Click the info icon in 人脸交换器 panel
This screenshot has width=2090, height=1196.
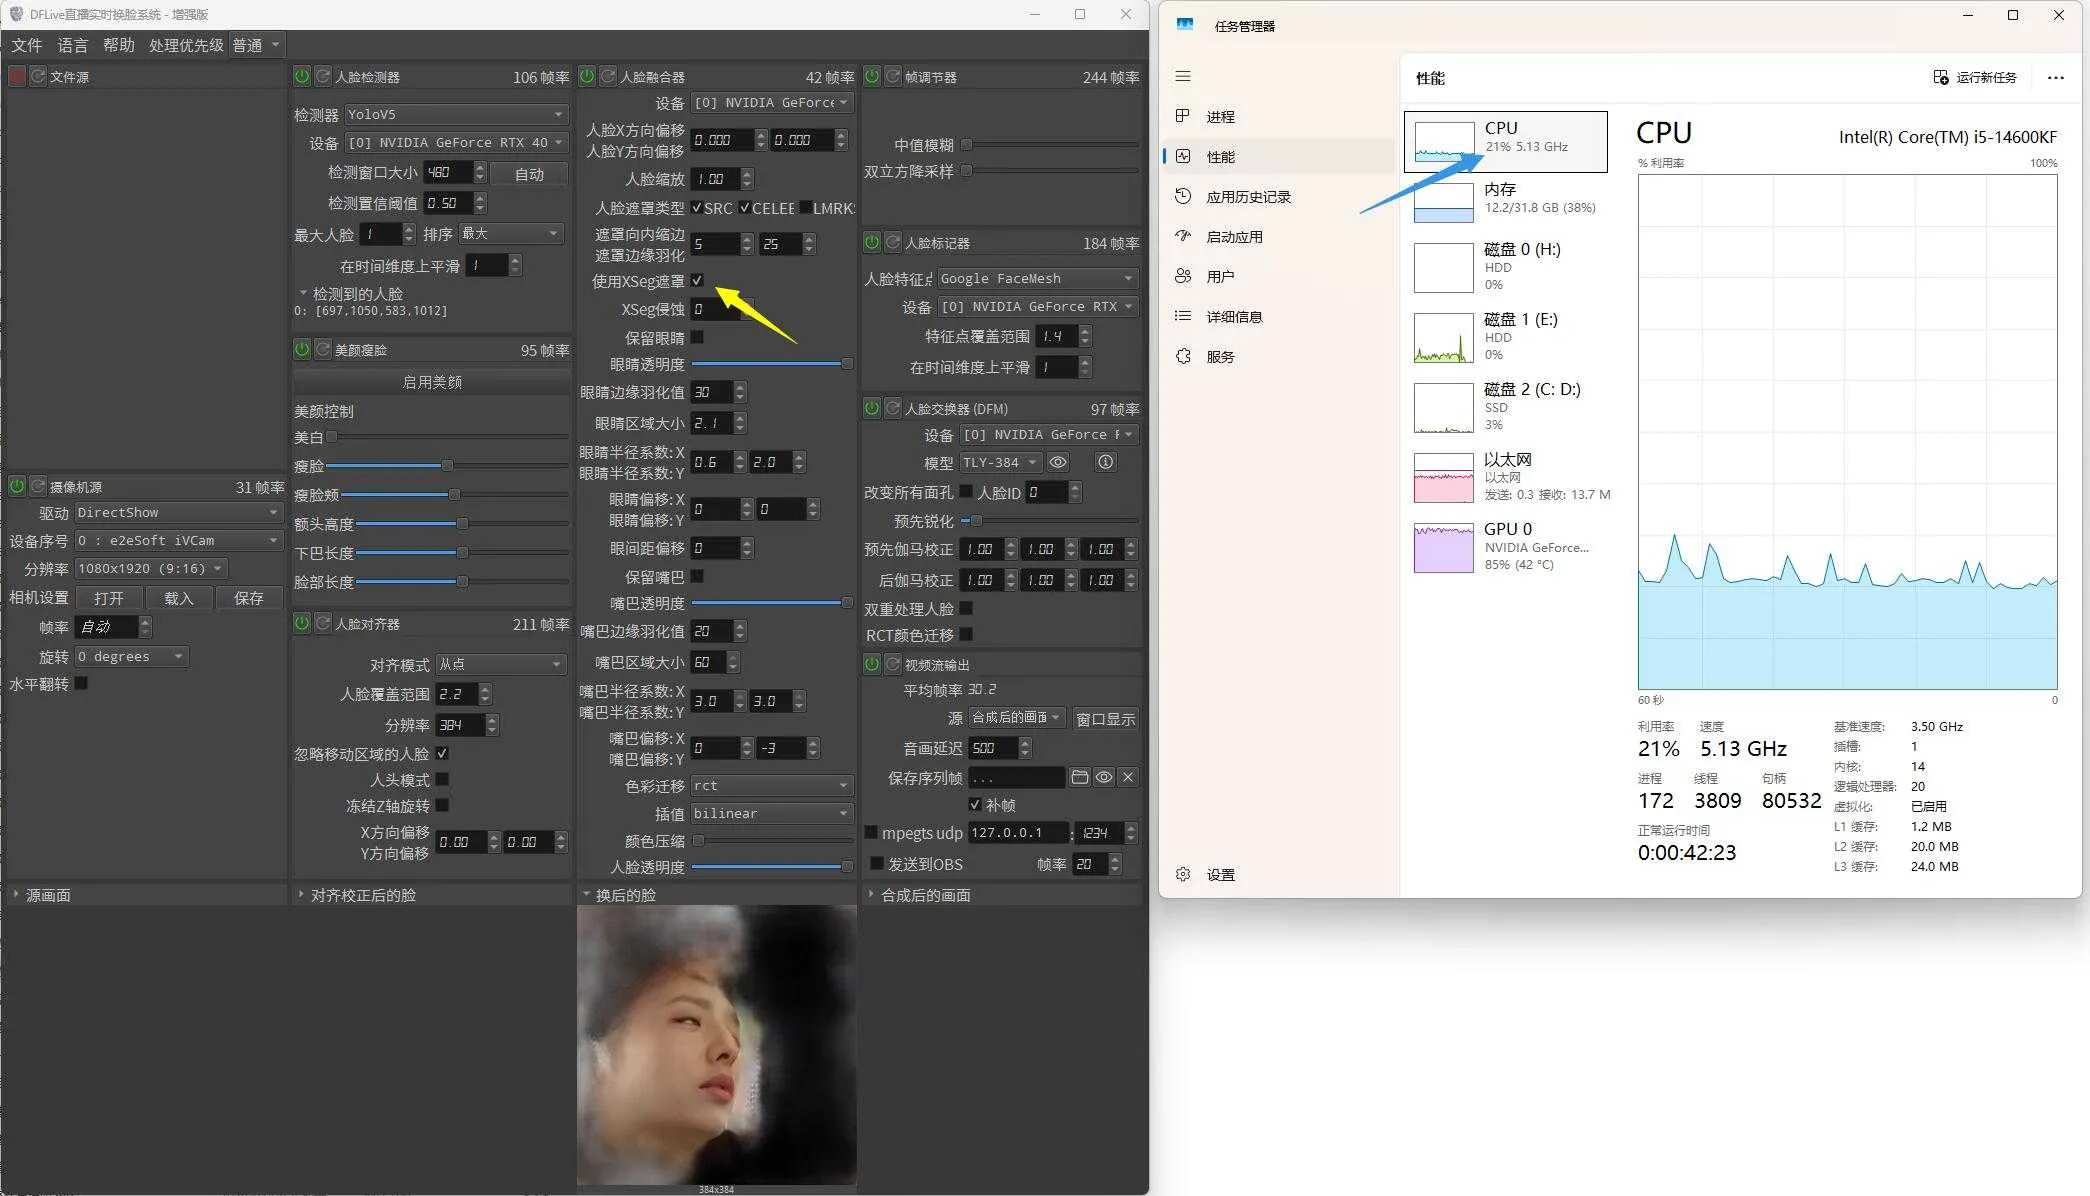(1105, 462)
